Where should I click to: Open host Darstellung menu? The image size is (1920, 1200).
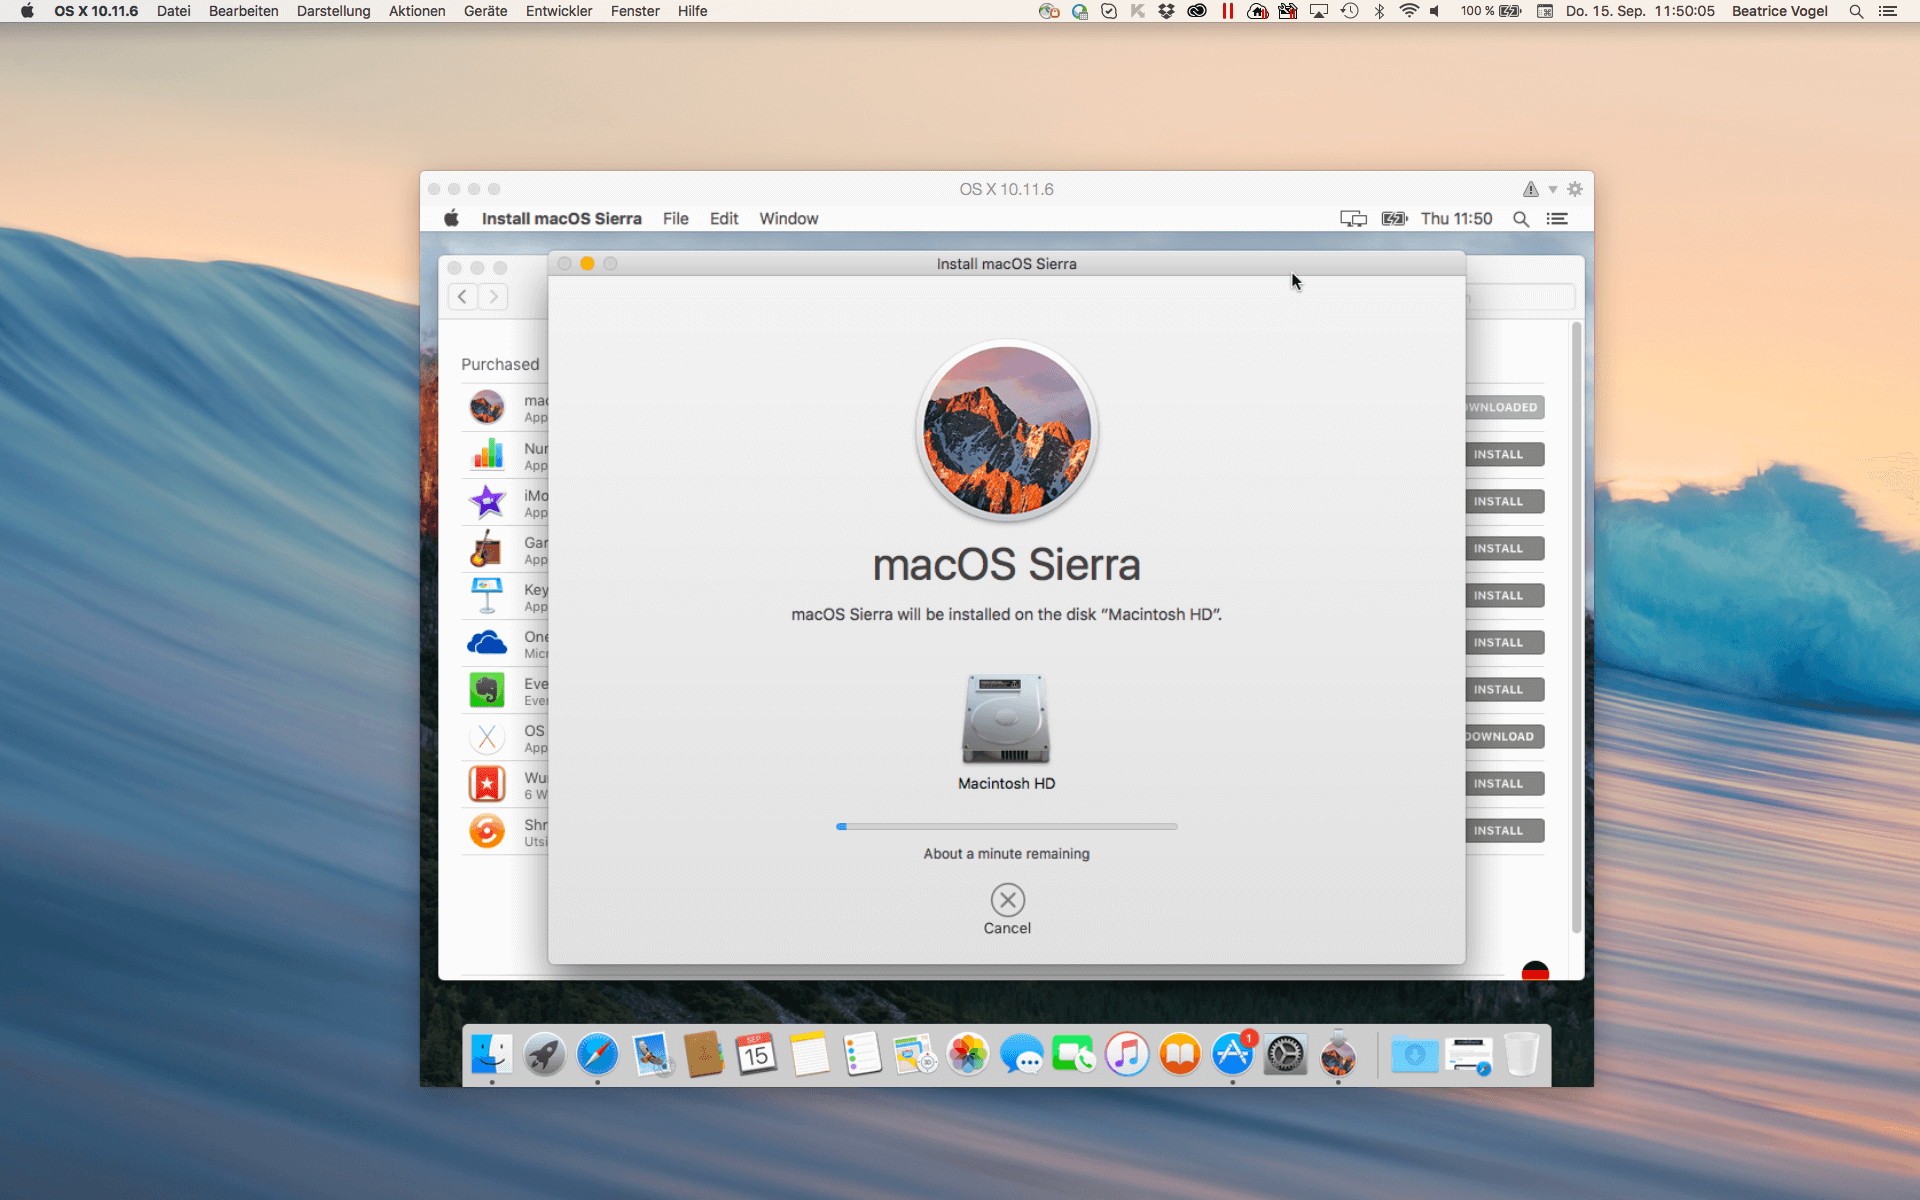click(333, 11)
